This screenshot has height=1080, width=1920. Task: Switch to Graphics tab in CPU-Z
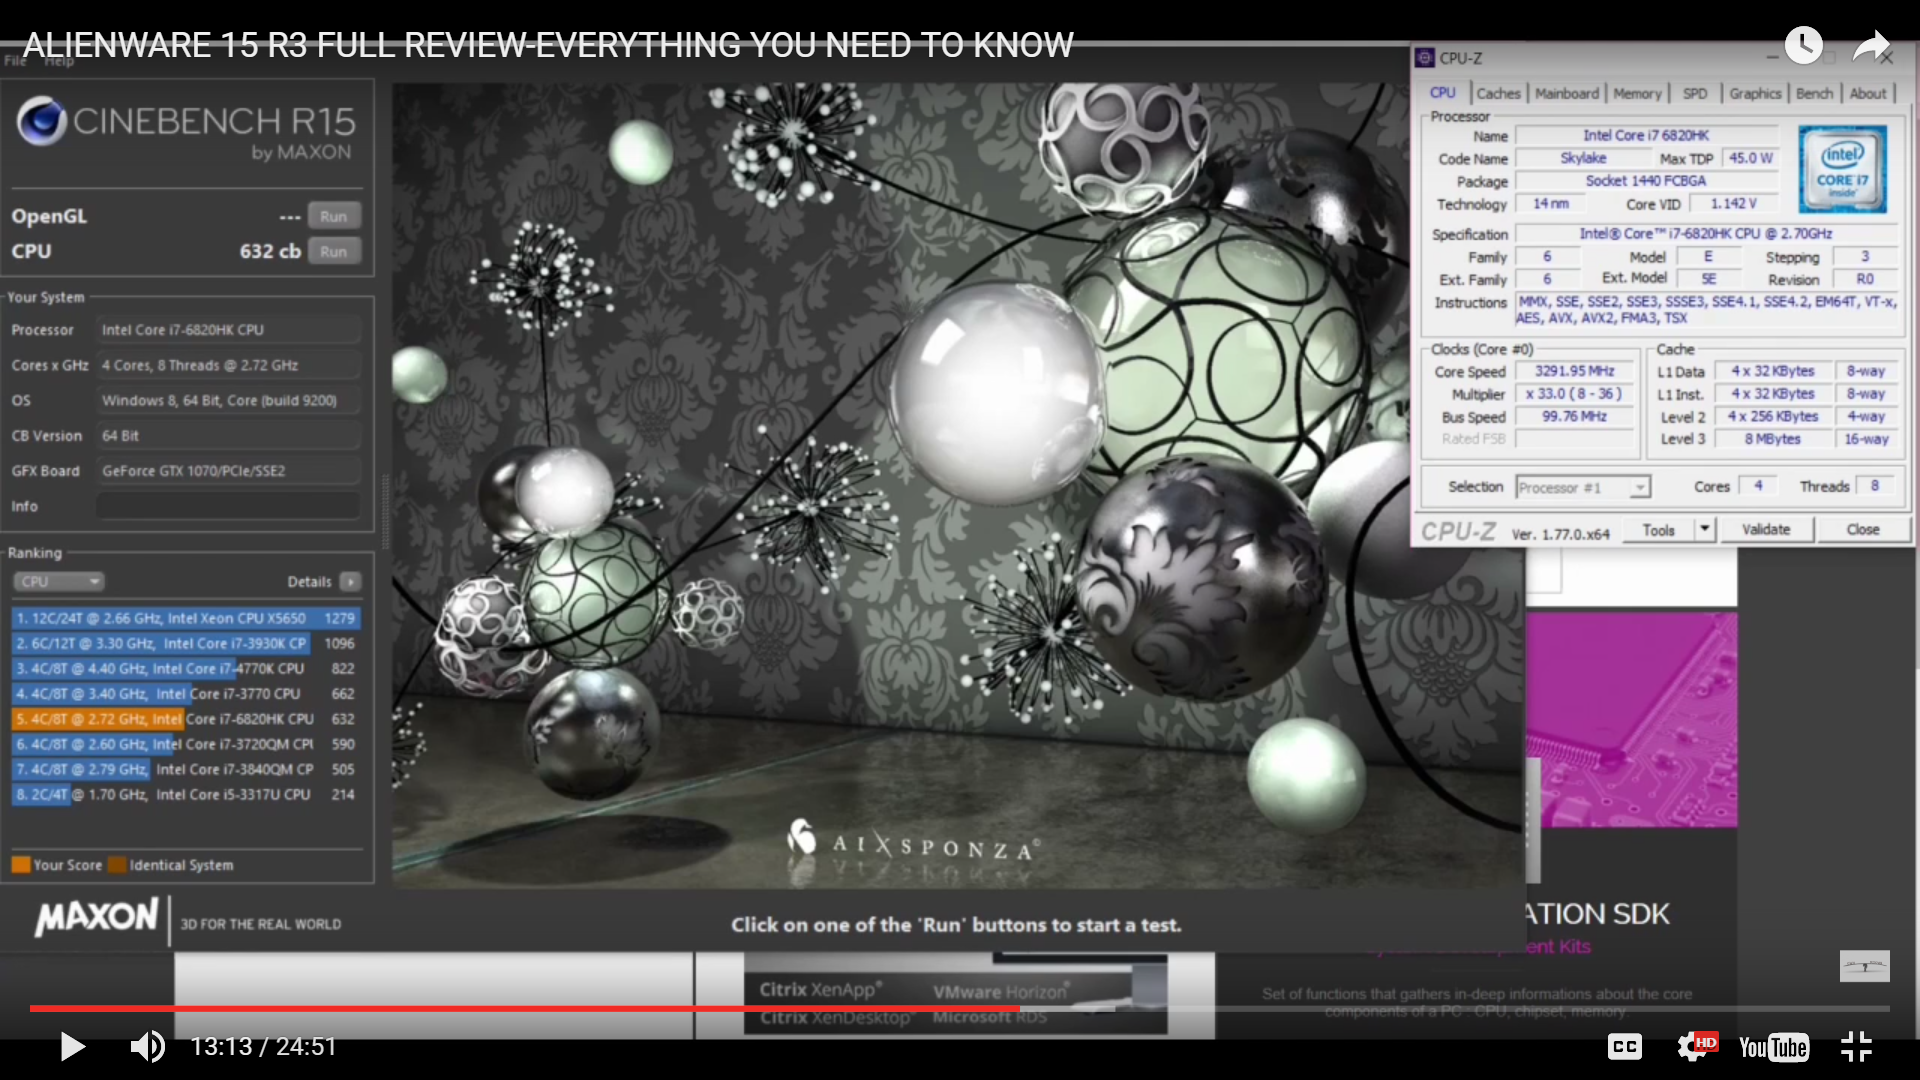tap(1755, 93)
